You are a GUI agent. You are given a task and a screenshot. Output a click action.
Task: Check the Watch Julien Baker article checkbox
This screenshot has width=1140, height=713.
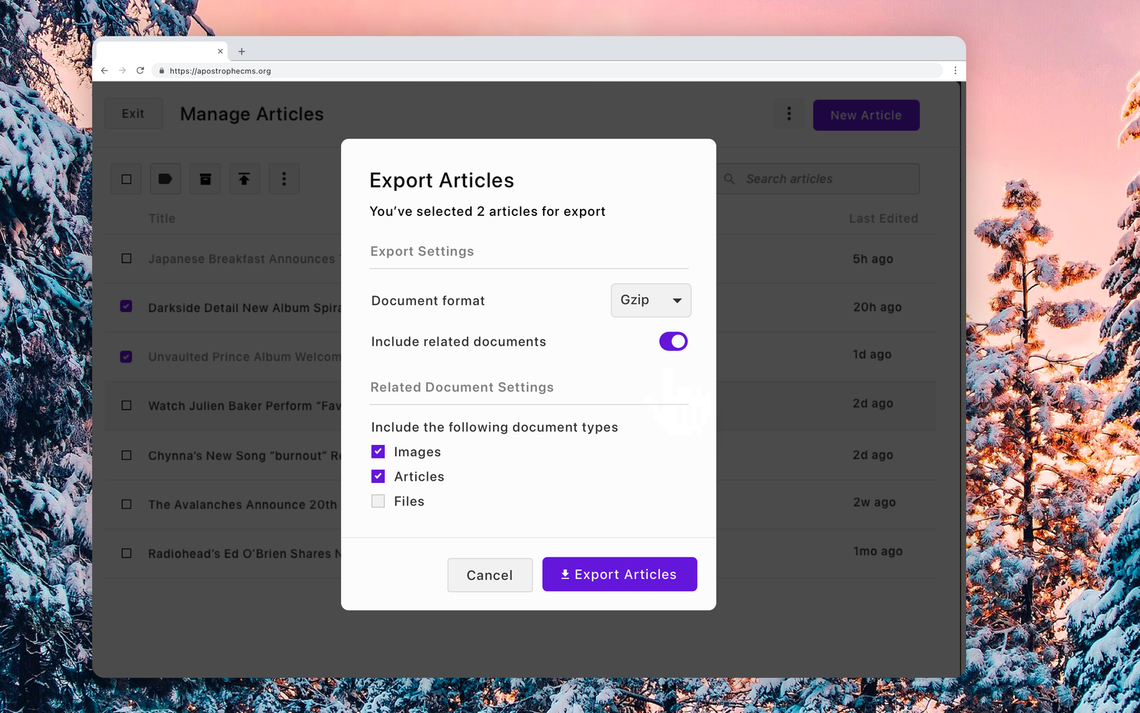pos(127,406)
